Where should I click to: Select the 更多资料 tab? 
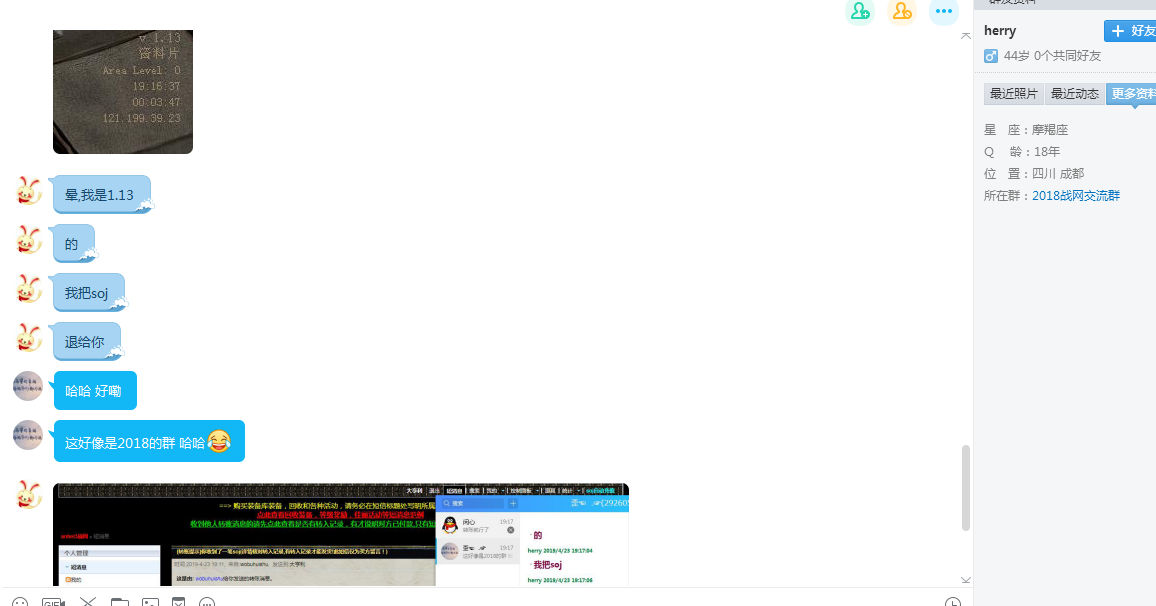(x=1132, y=94)
